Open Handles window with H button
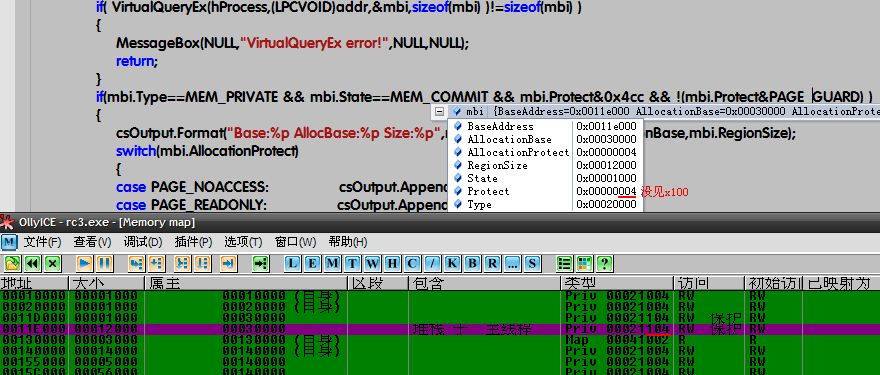The width and height of the screenshot is (880, 375). click(x=392, y=263)
